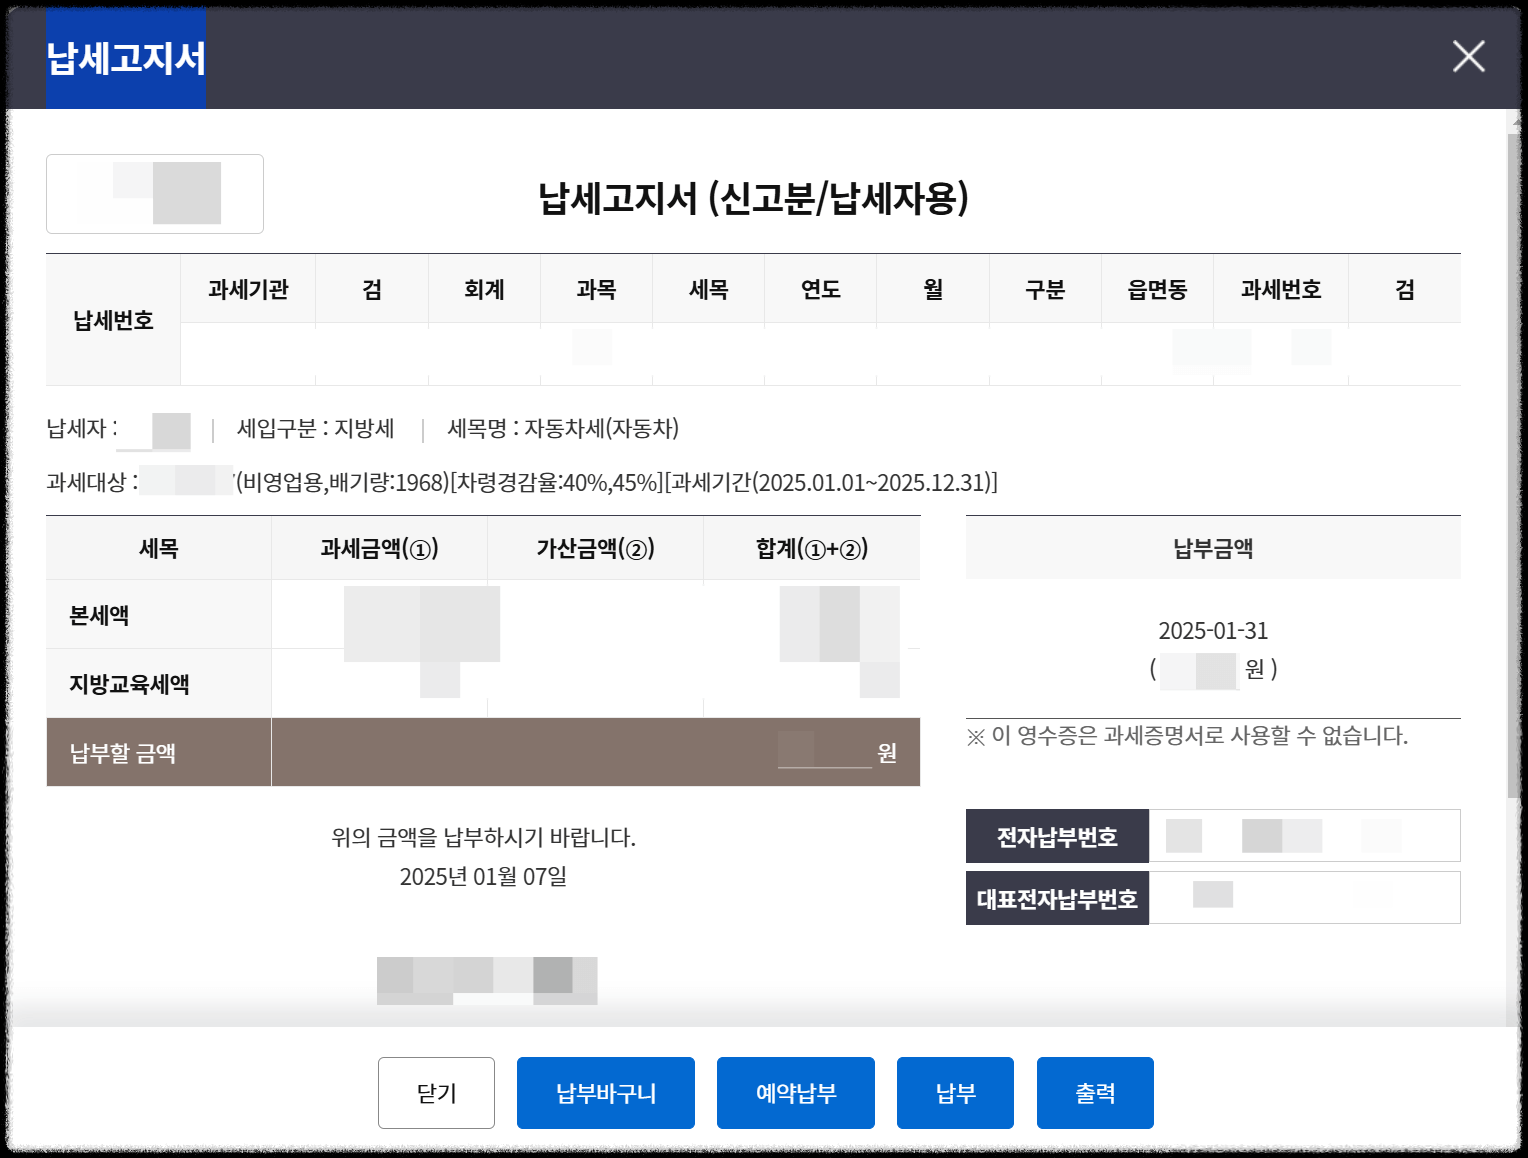Select the 세목명 자동차세 text
1528x1158 pixels.
click(x=565, y=429)
